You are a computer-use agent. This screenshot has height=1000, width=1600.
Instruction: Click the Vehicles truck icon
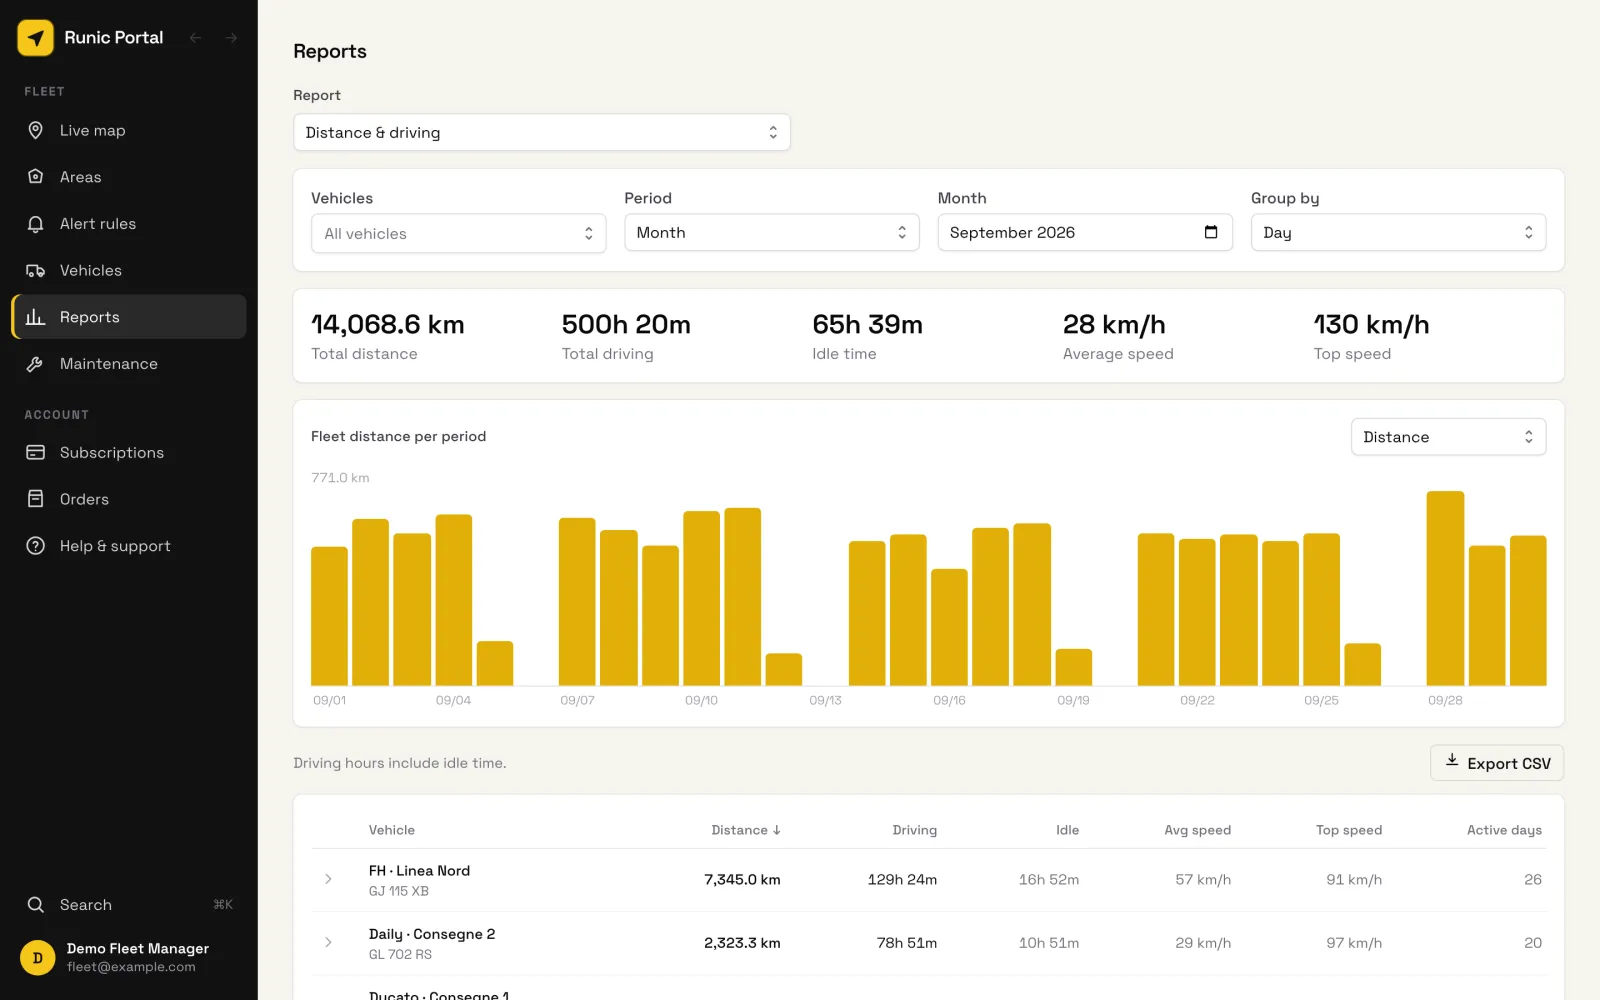(36, 271)
